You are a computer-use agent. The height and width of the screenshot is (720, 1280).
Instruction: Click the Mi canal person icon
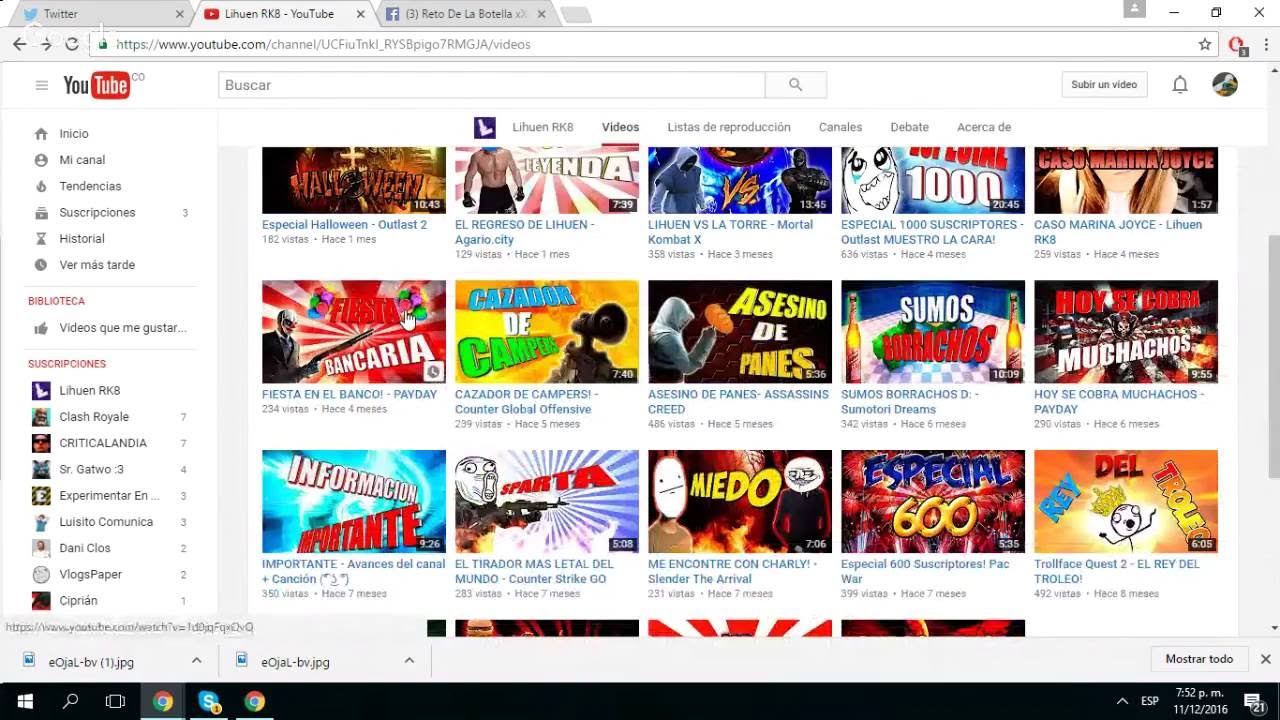click(x=41, y=160)
